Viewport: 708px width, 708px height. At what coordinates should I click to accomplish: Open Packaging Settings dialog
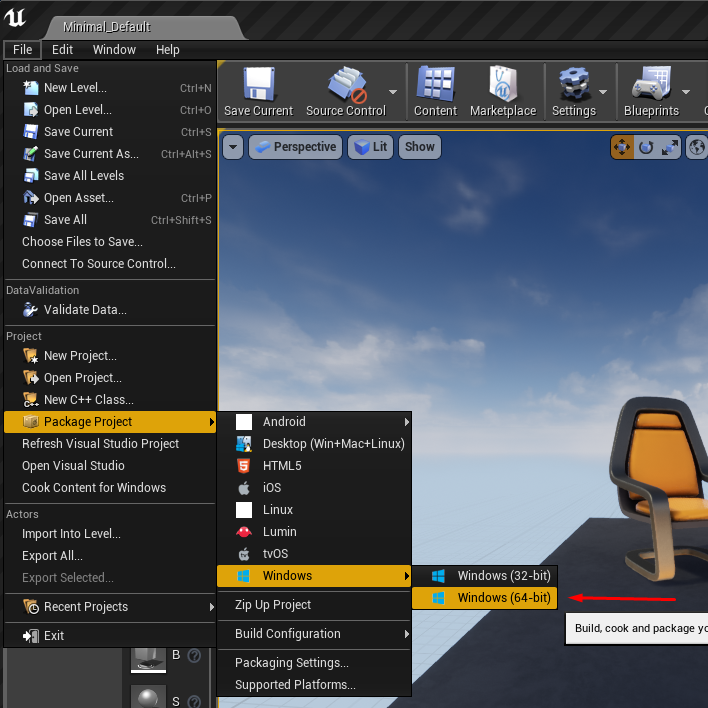[x=314, y=662]
